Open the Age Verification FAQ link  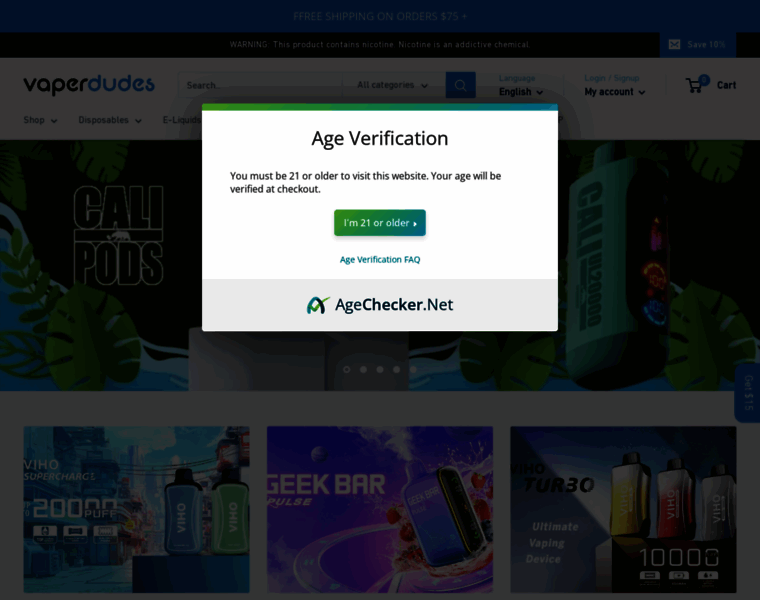coord(380,260)
